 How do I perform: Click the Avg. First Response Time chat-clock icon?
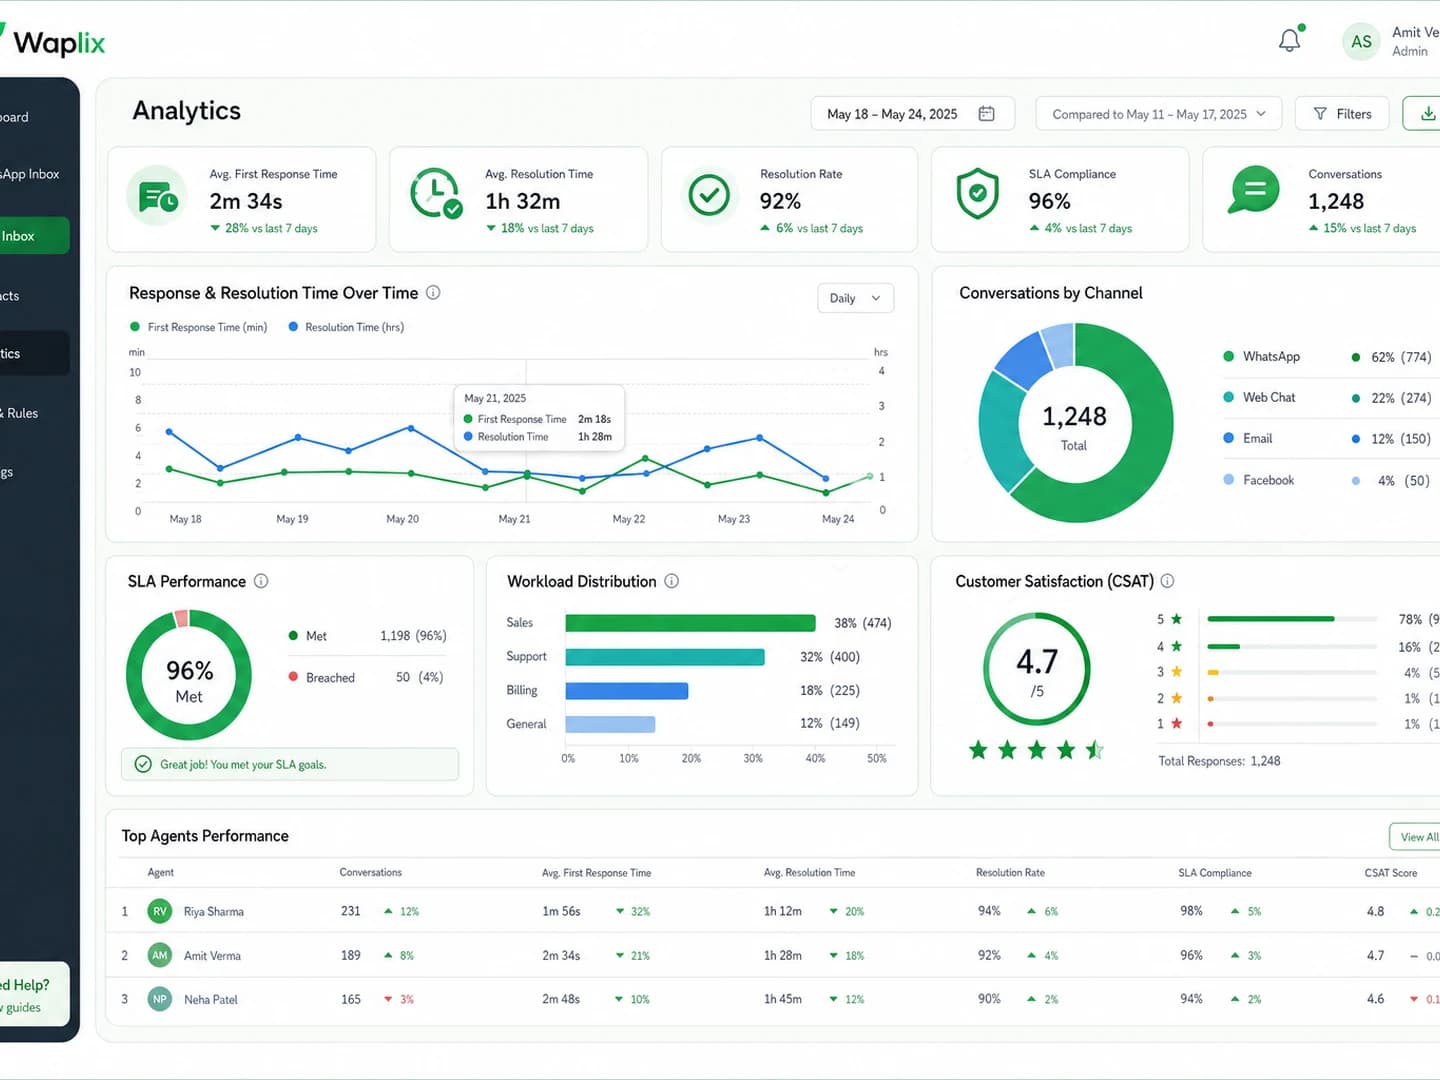[158, 197]
